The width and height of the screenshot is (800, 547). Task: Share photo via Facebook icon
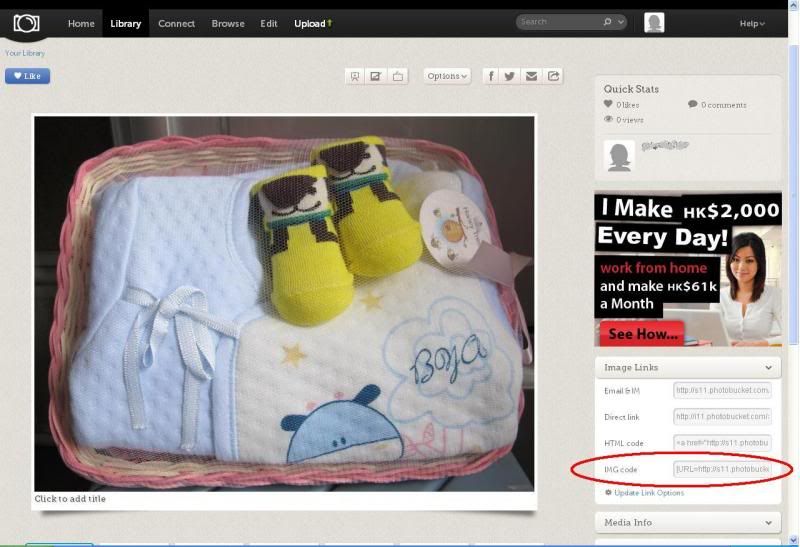[x=491, y=76]
